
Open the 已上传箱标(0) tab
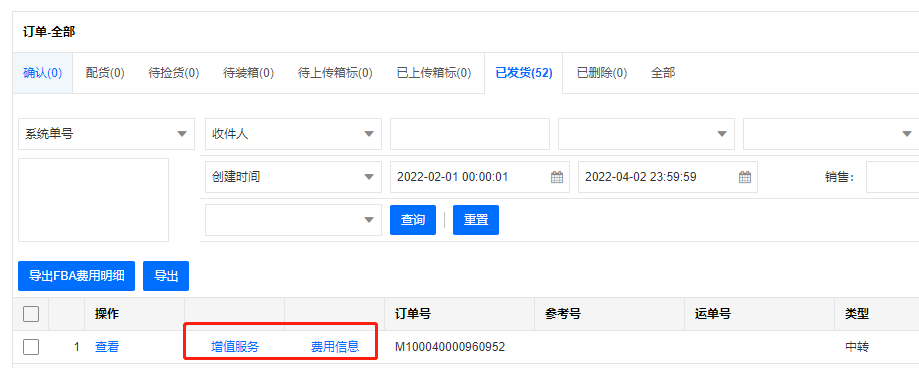coord(434,73)
